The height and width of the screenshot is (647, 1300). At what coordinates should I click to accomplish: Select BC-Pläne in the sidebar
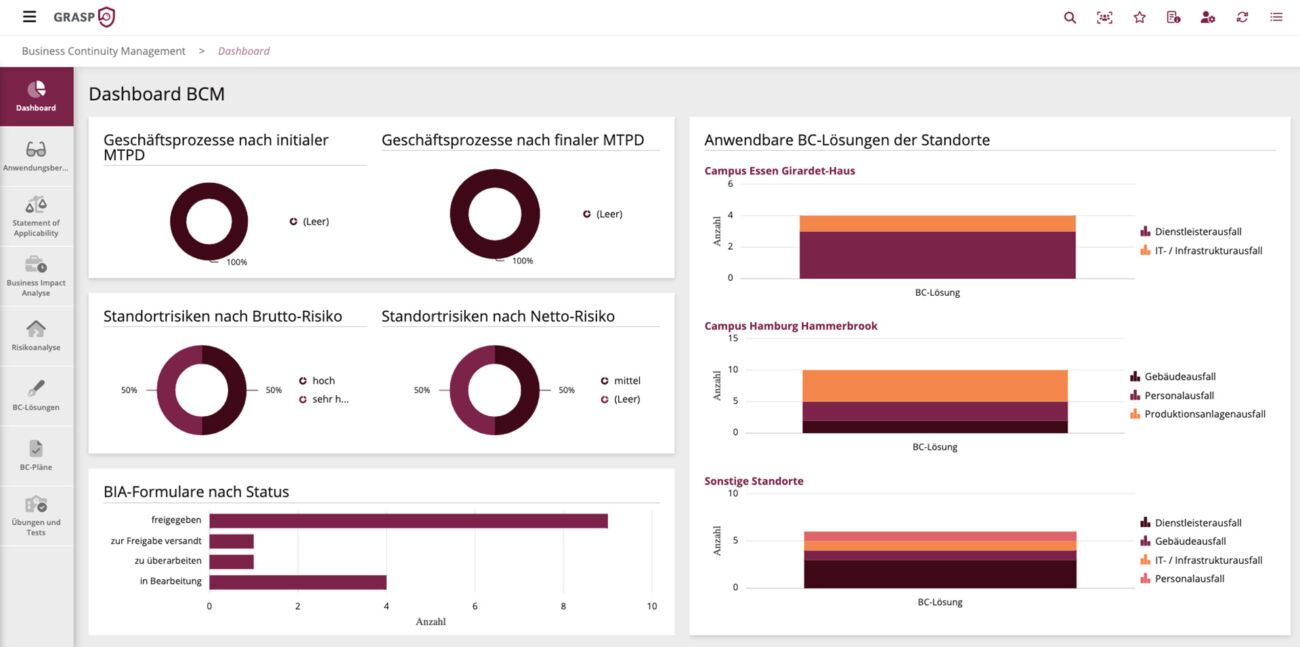pyautogui.click(x=36, y=456)
